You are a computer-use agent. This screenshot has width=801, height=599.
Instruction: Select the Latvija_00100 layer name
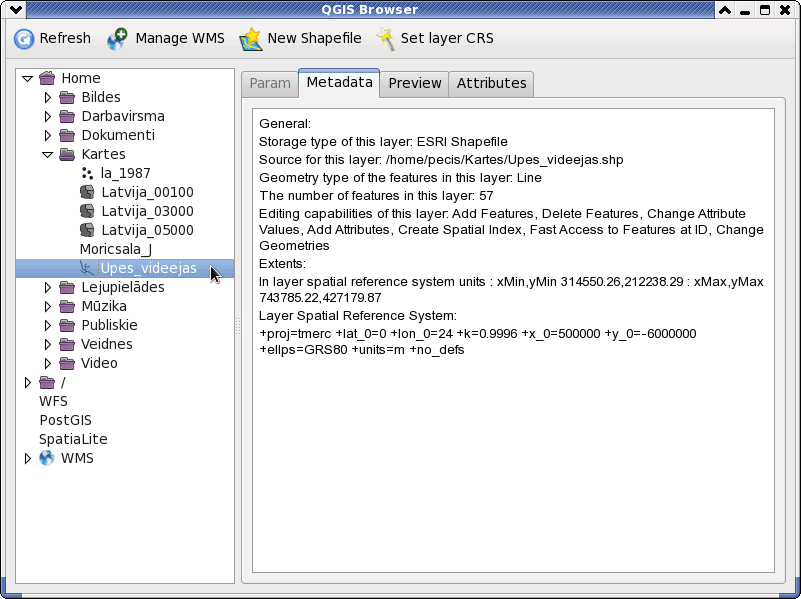(x=147, y=193)
